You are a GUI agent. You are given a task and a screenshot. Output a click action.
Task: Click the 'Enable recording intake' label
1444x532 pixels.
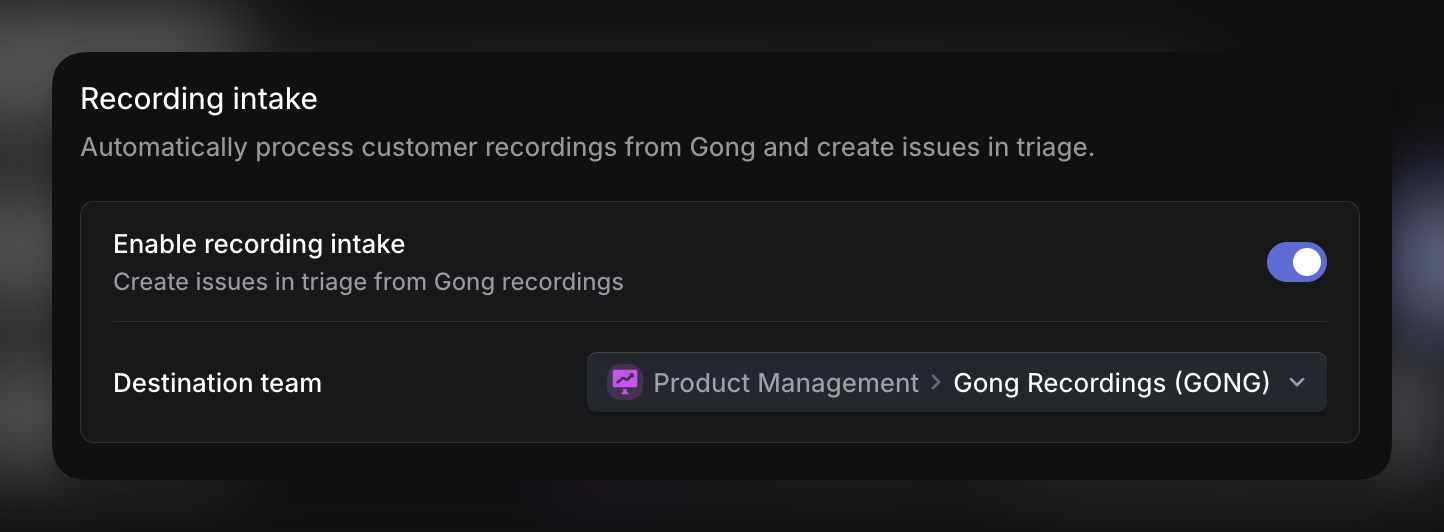pyautogui.click(x=259, y=244)
